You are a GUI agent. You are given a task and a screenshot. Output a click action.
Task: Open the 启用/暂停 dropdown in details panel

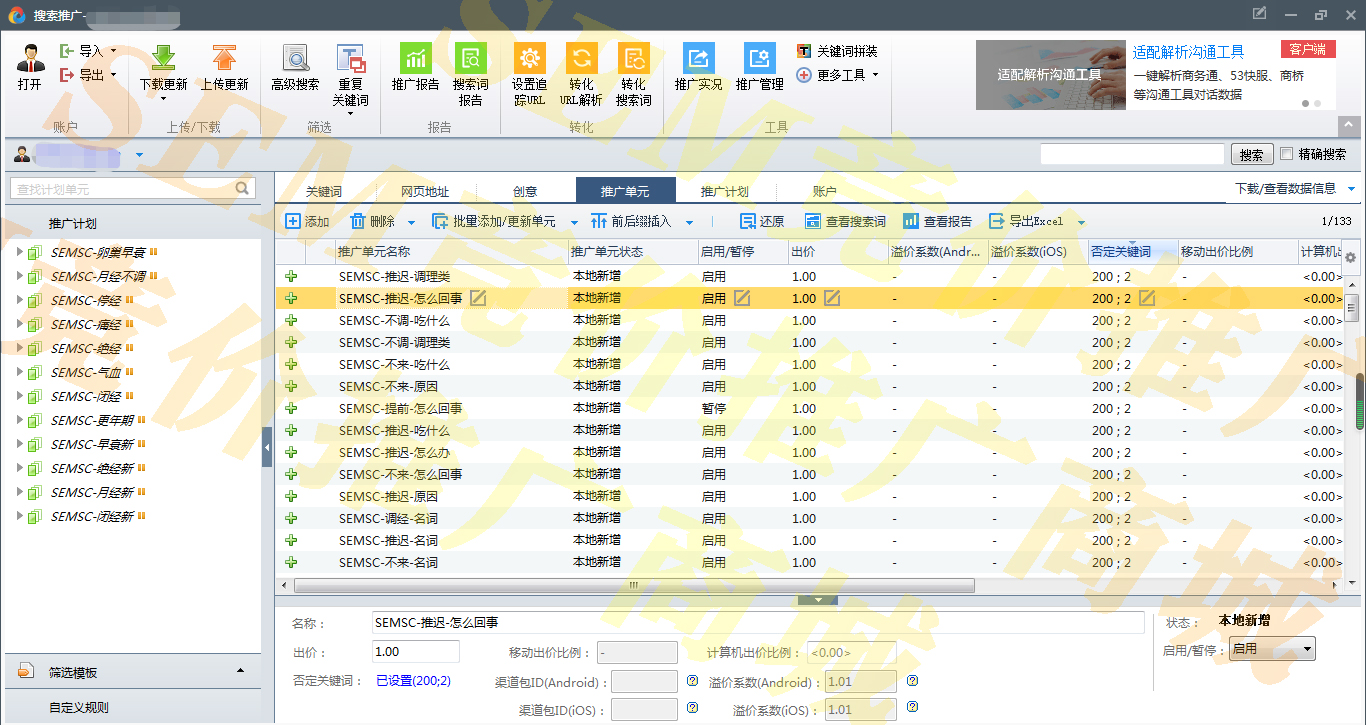(x=1273, y=649)
